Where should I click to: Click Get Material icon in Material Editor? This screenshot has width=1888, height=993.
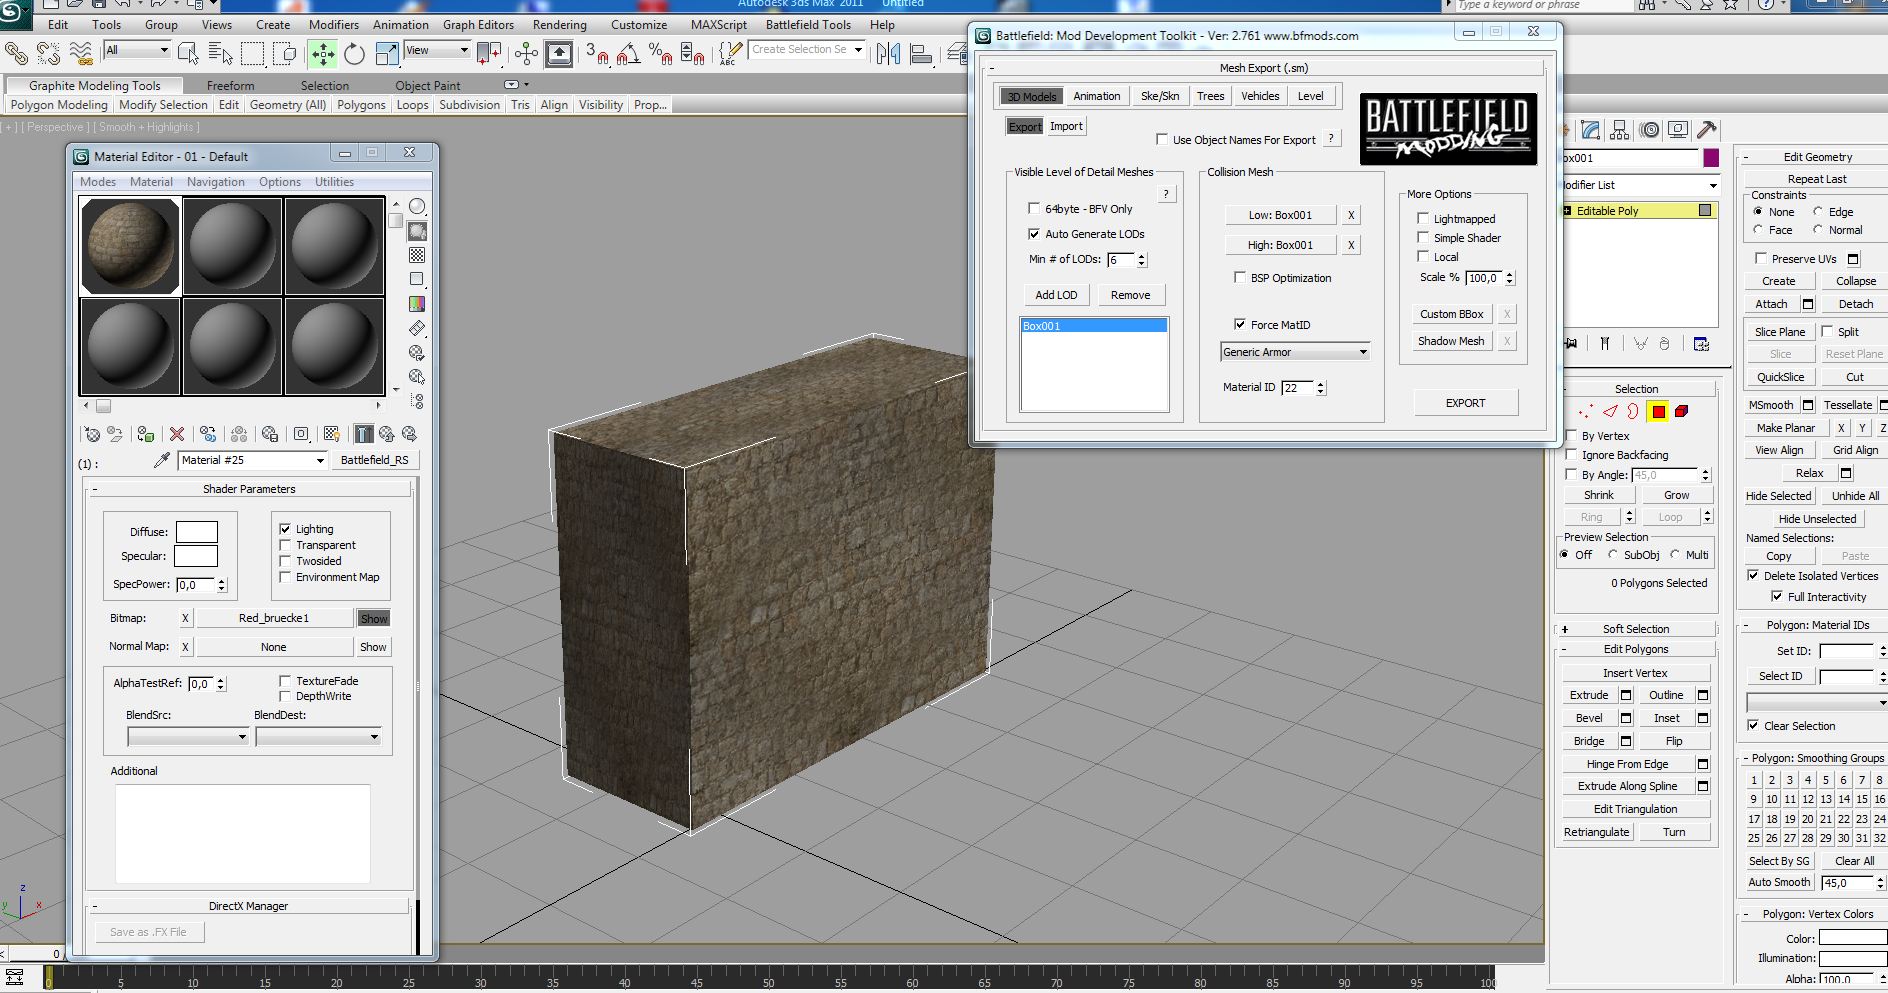[x=92, y=434]
